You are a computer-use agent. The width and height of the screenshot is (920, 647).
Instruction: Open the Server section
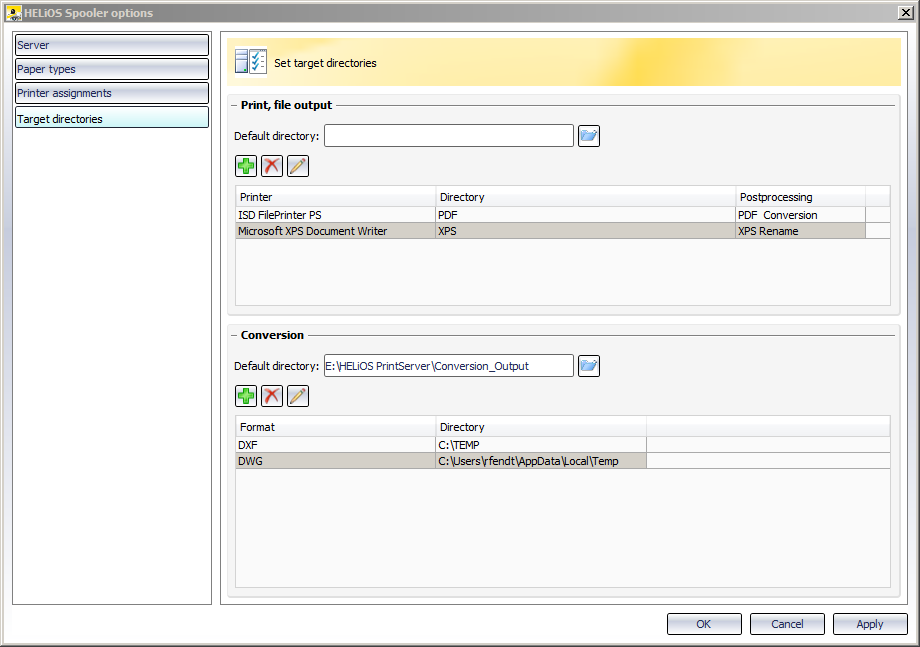click(x=112, y=45)
